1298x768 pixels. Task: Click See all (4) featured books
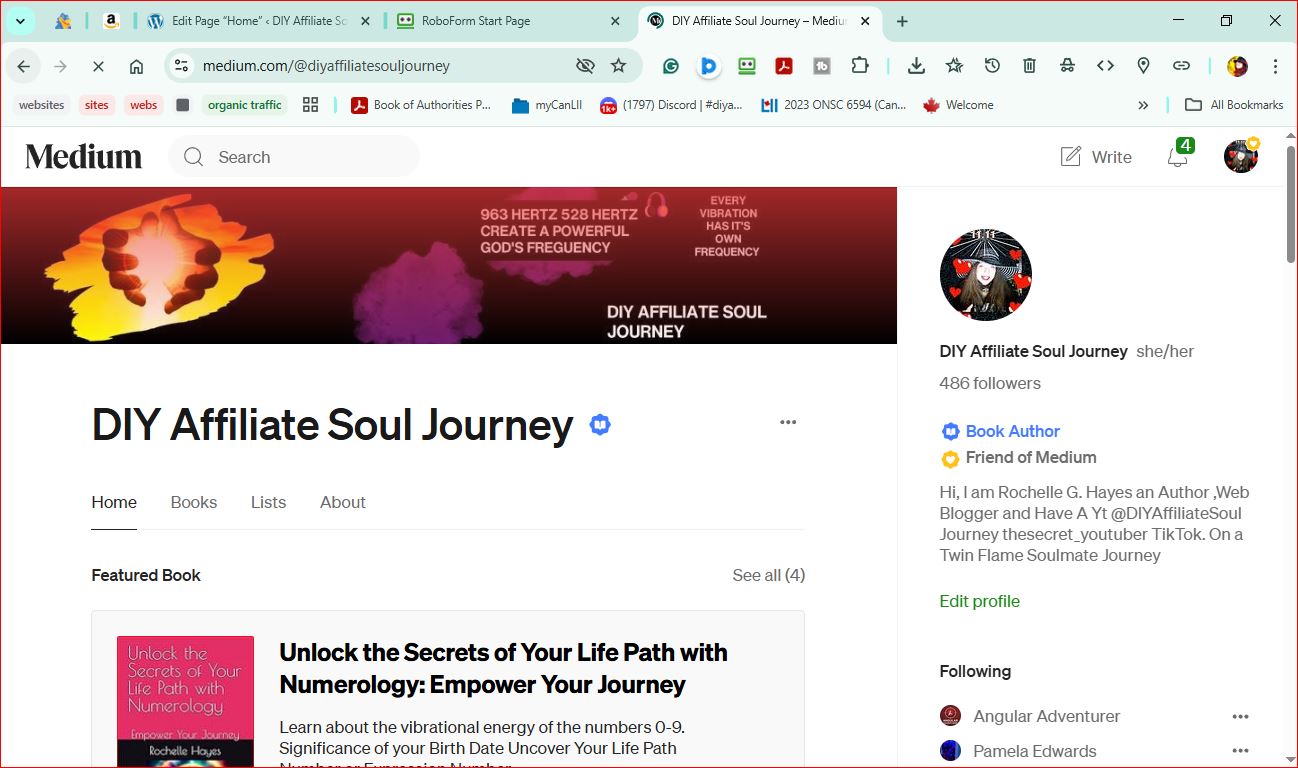click(768, 575)
